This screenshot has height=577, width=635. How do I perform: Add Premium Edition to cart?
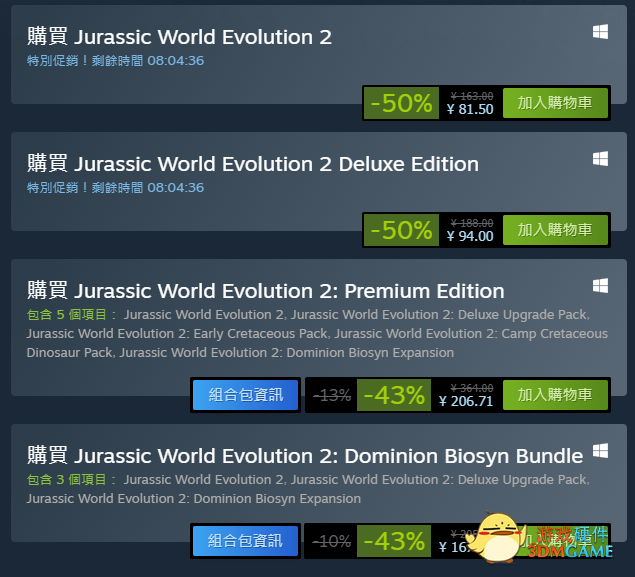pos(555,395)
